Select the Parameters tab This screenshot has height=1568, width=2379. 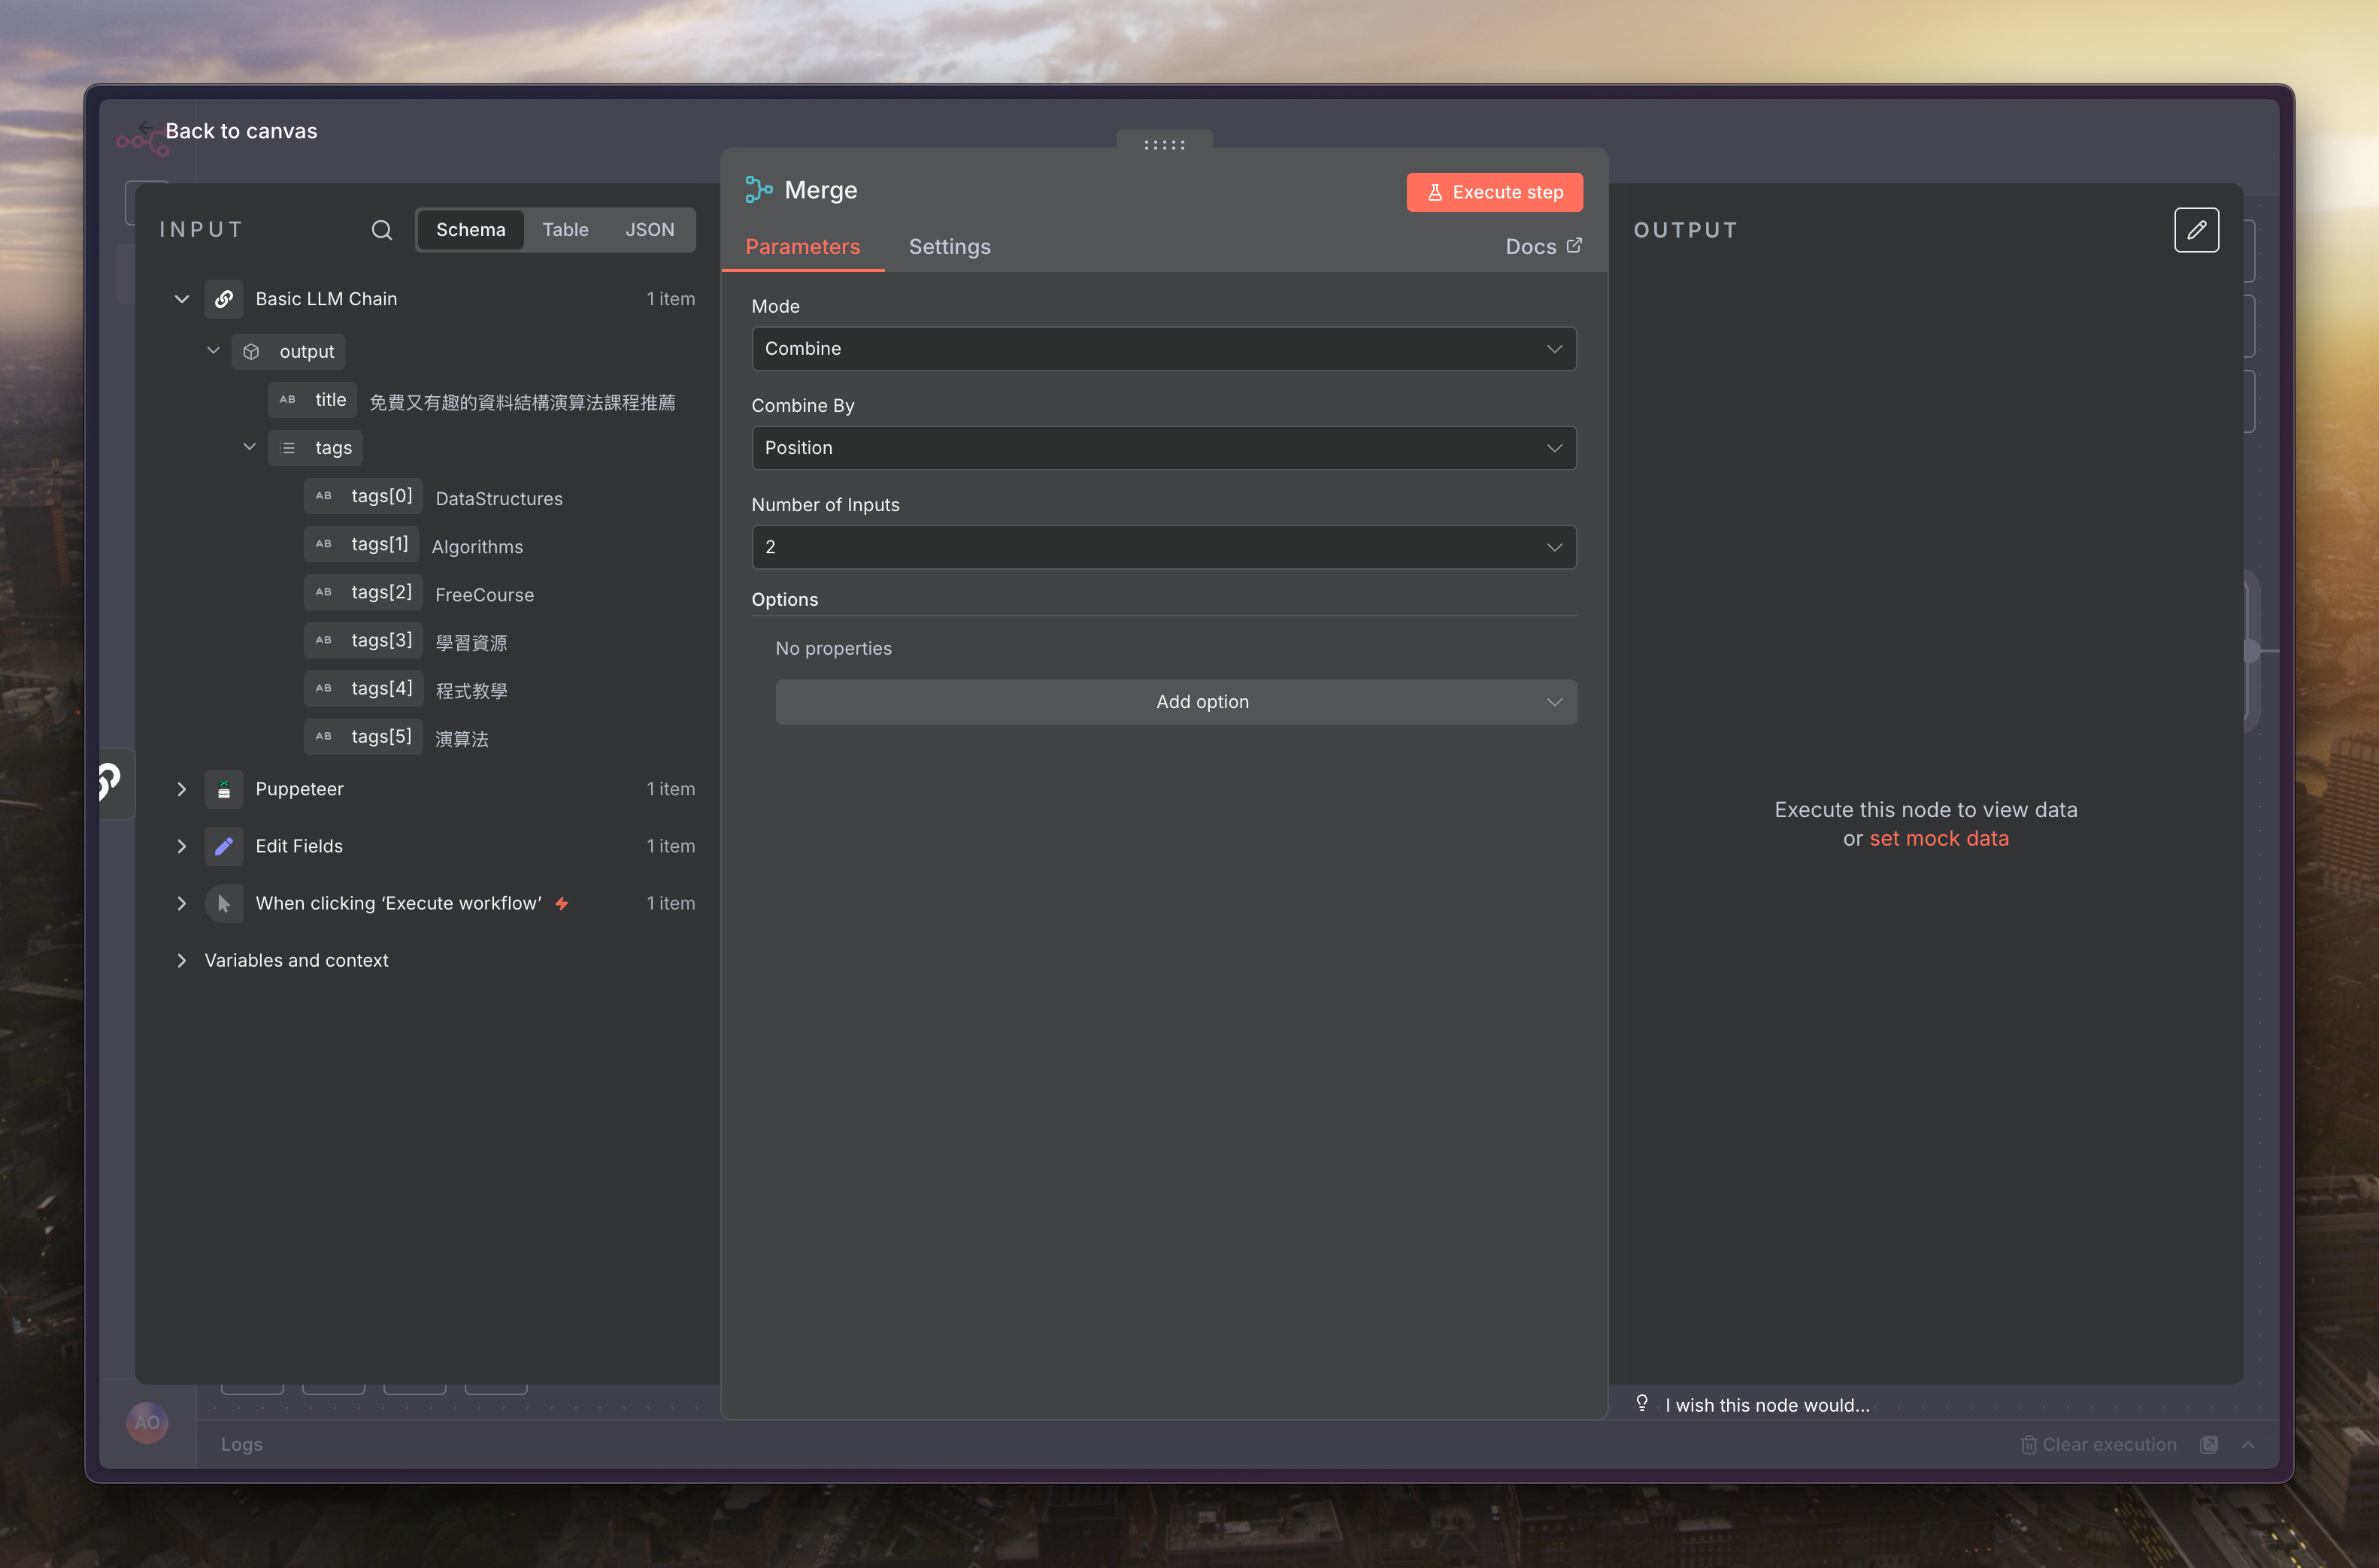802,247
